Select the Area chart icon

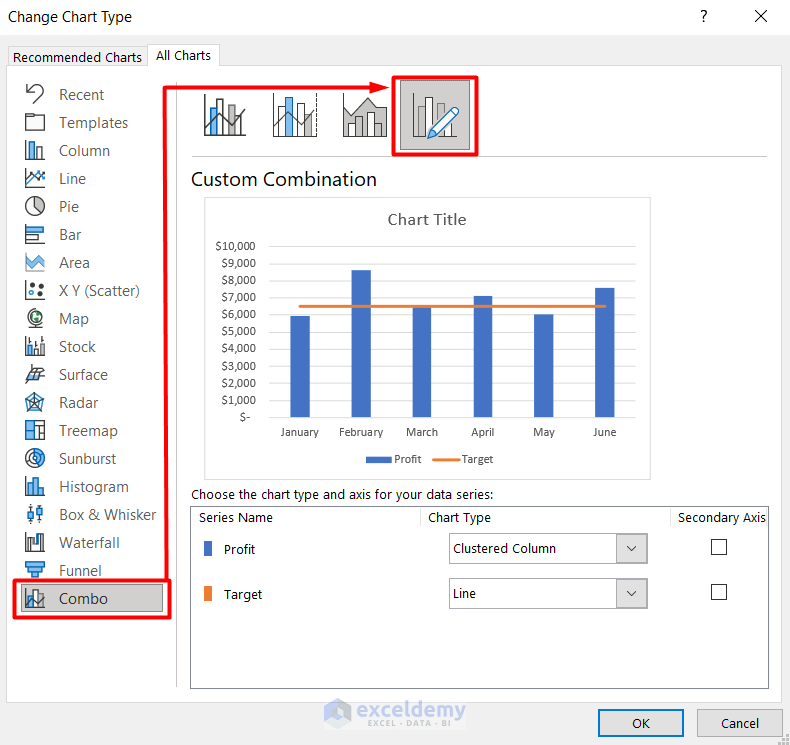click(35, 262)
